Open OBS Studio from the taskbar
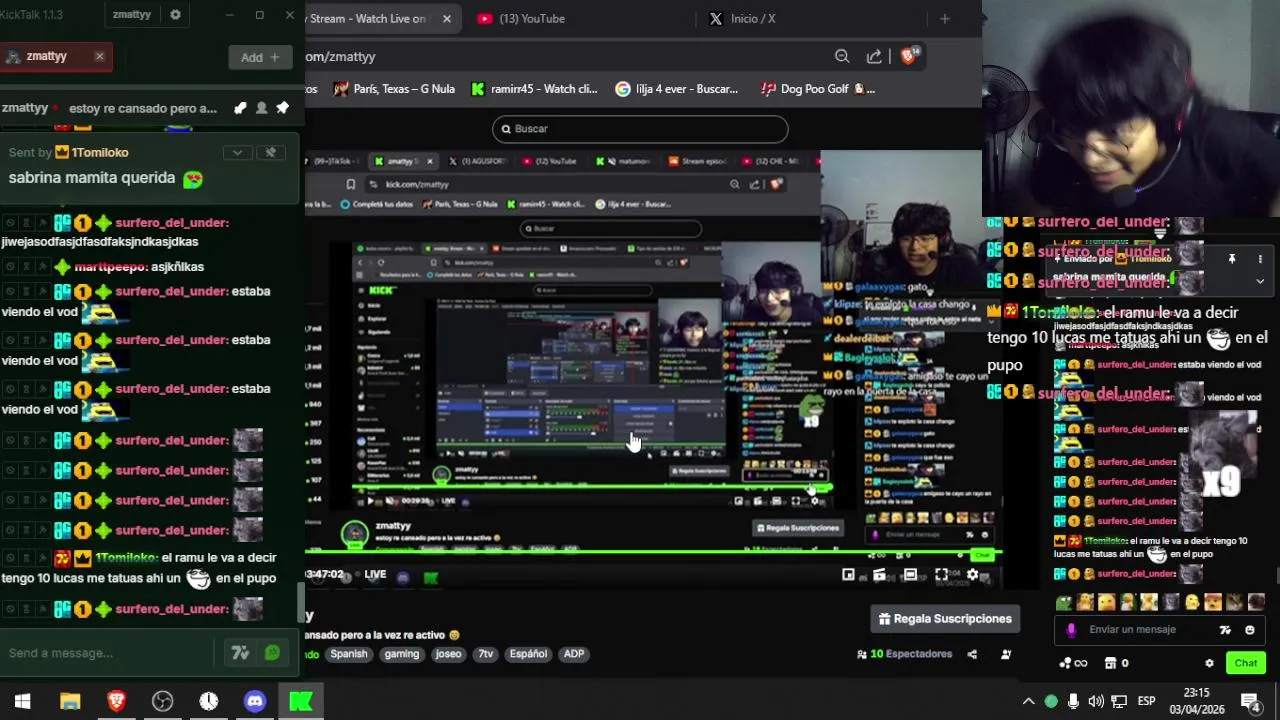This screenshot has height=720, width=1280. click(x=162, y=701)
